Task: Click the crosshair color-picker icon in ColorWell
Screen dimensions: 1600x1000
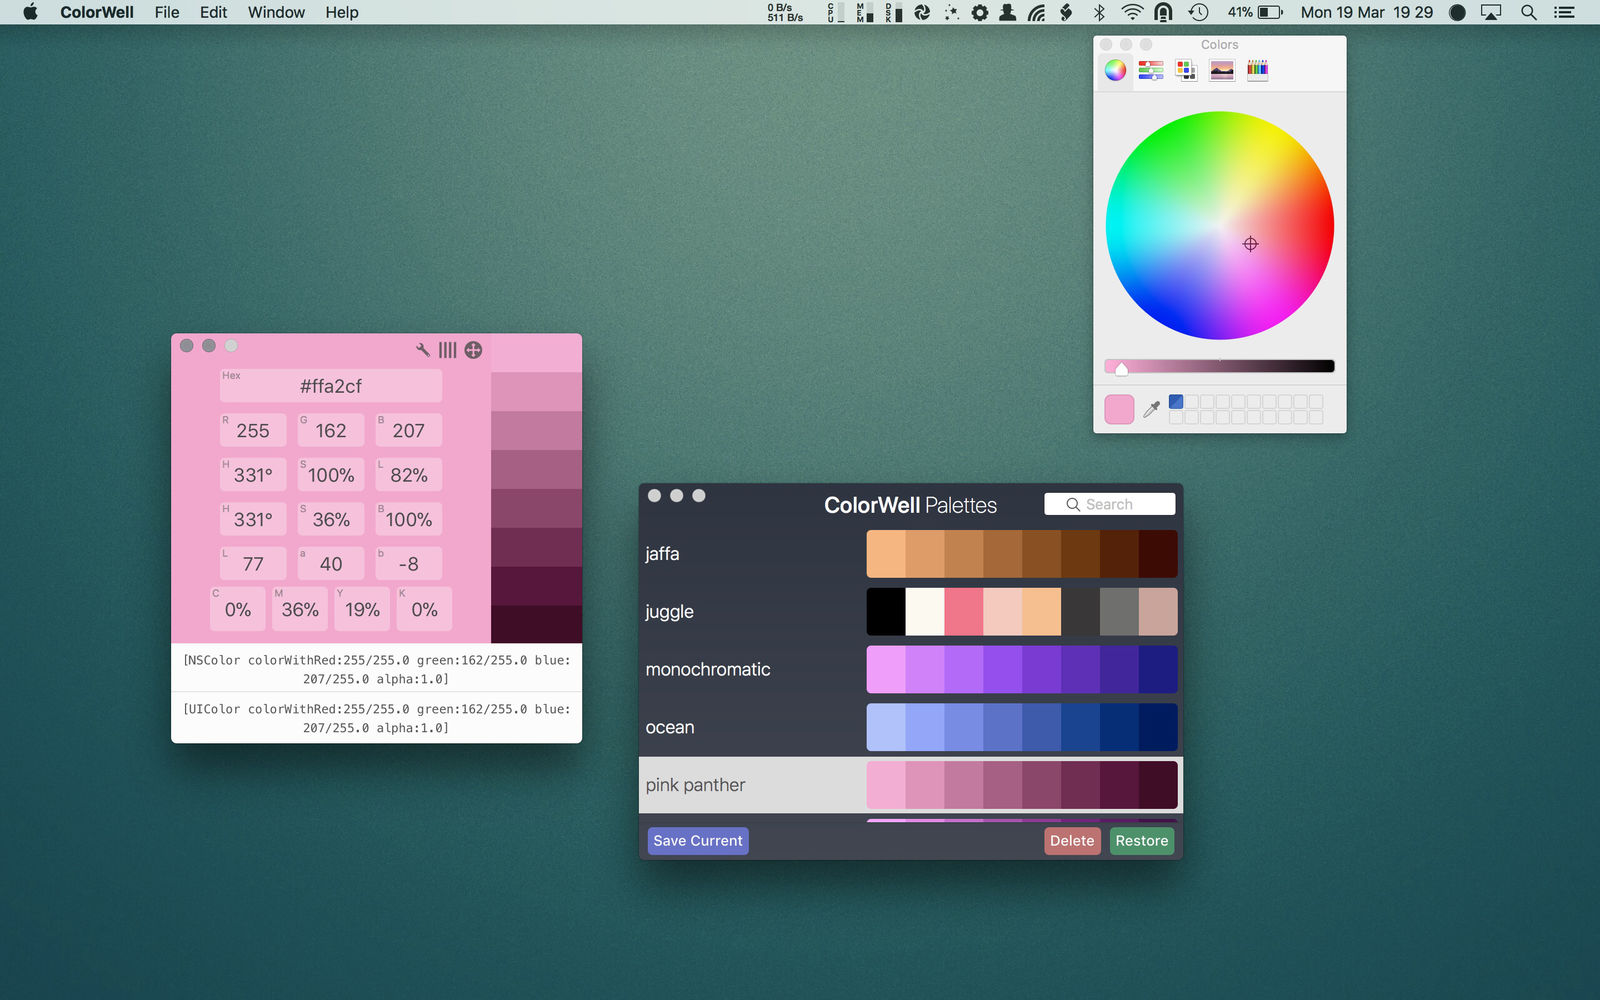Action: (473, 349)
